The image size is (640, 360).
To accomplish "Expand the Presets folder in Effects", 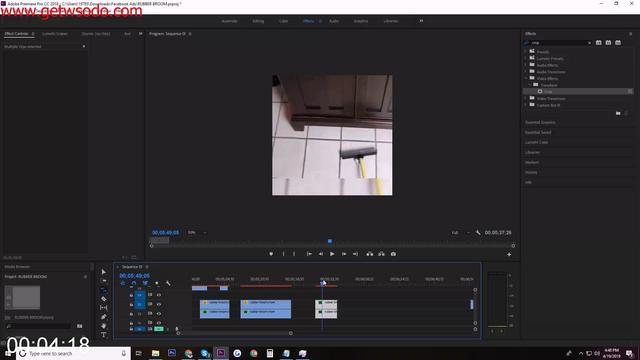I will pos(526,52).
